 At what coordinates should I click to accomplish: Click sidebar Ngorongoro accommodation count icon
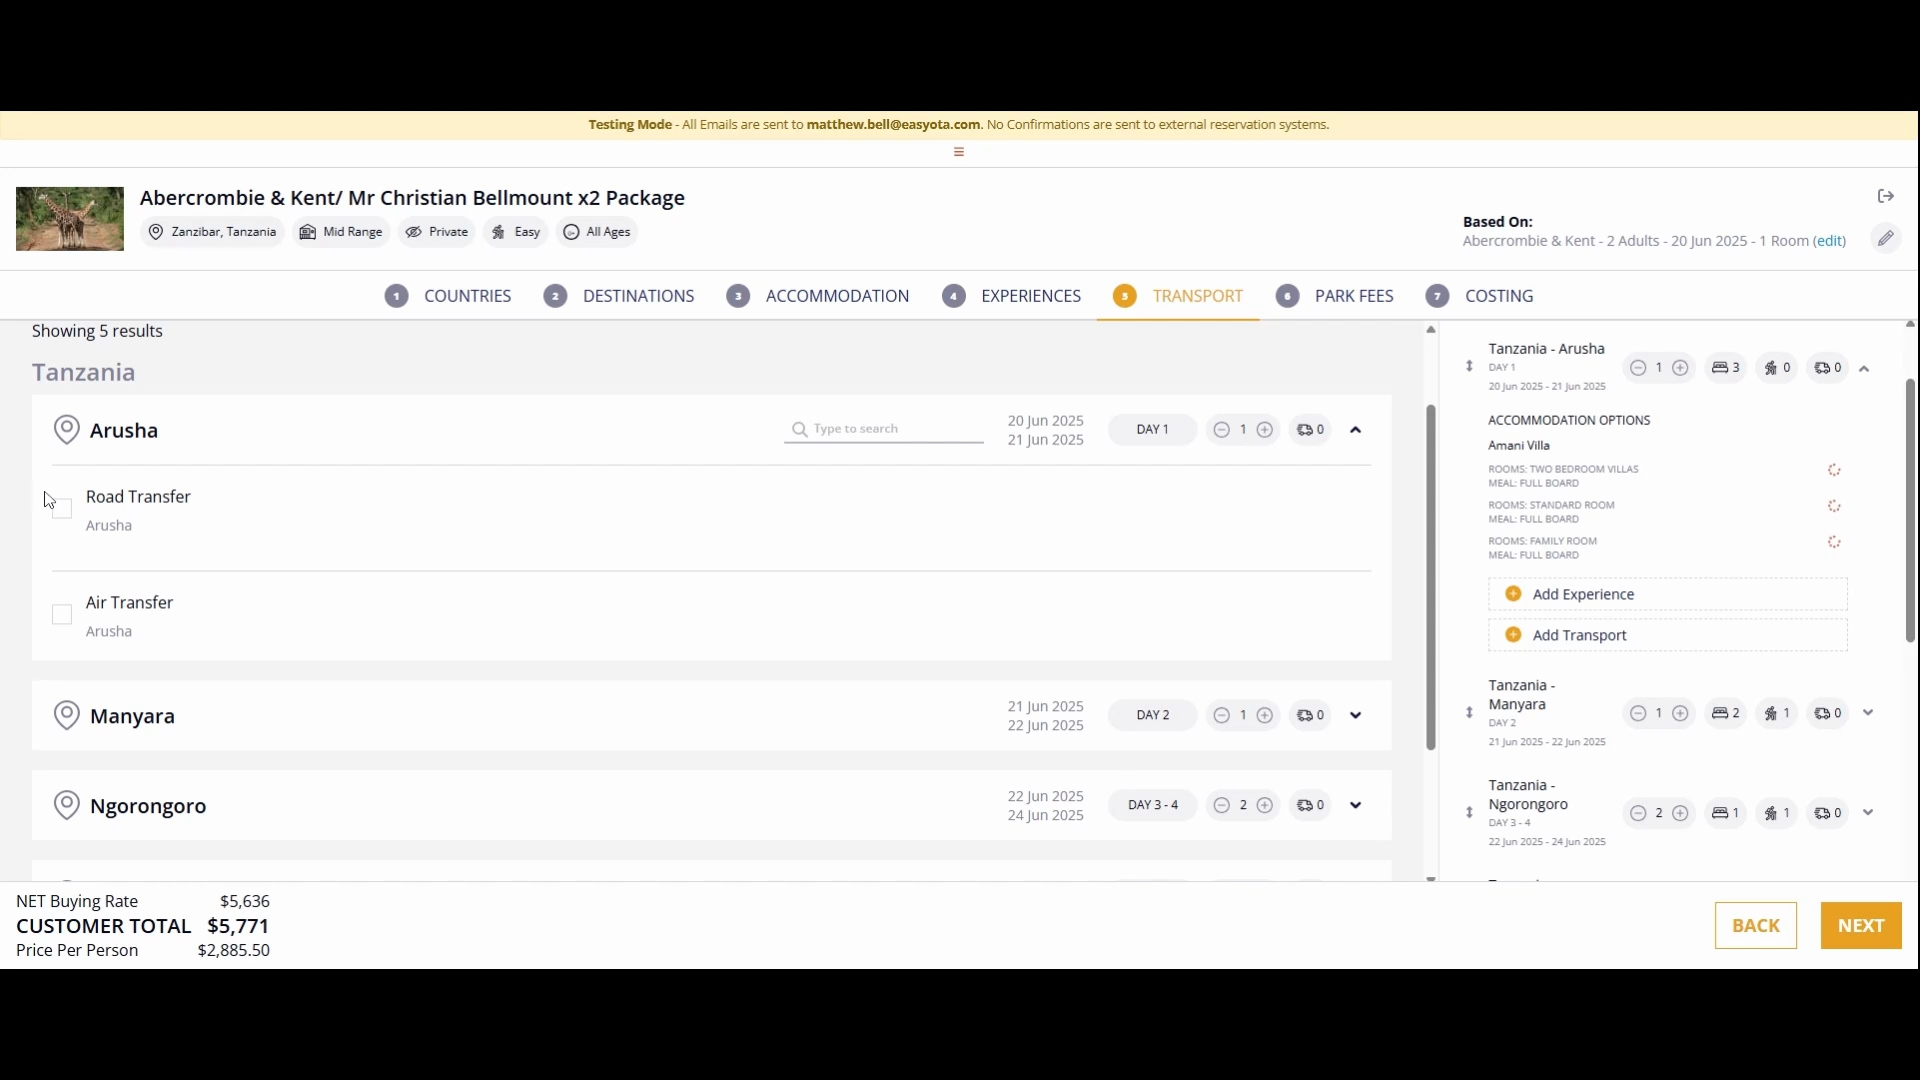click(1727, 814)
